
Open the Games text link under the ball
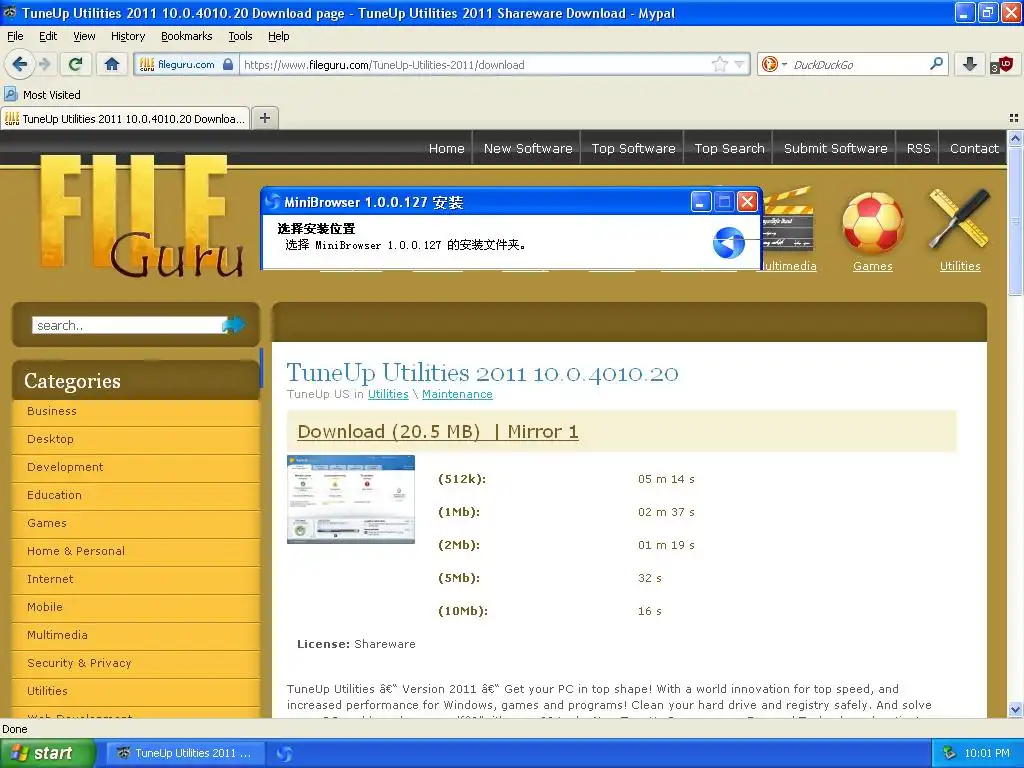(x=872, y=266)
